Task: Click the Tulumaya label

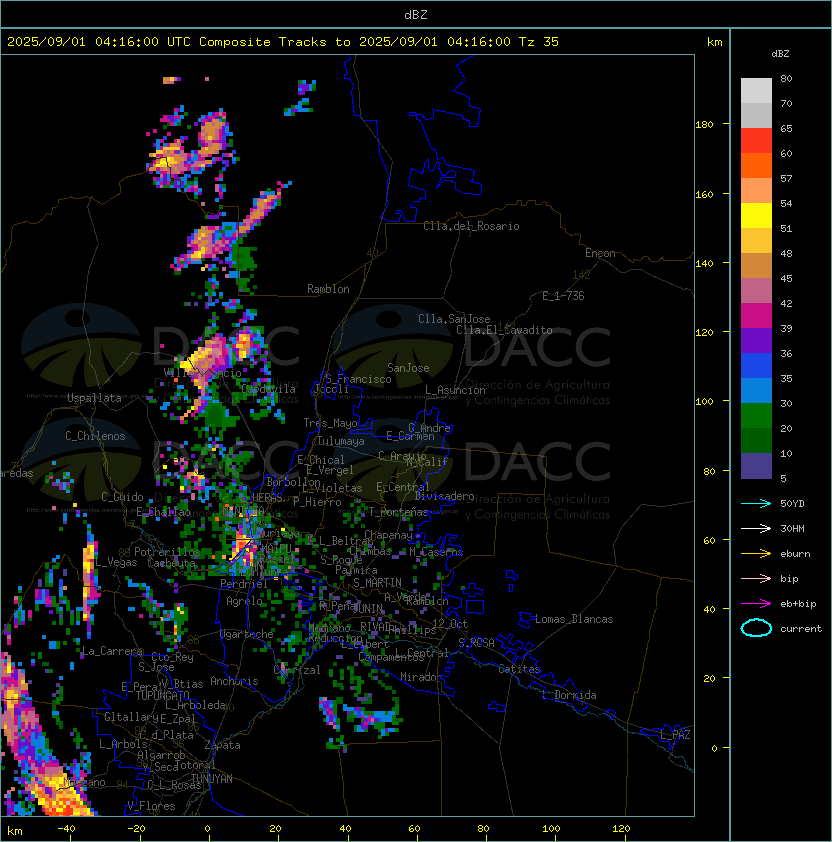Action: [341, 441]
